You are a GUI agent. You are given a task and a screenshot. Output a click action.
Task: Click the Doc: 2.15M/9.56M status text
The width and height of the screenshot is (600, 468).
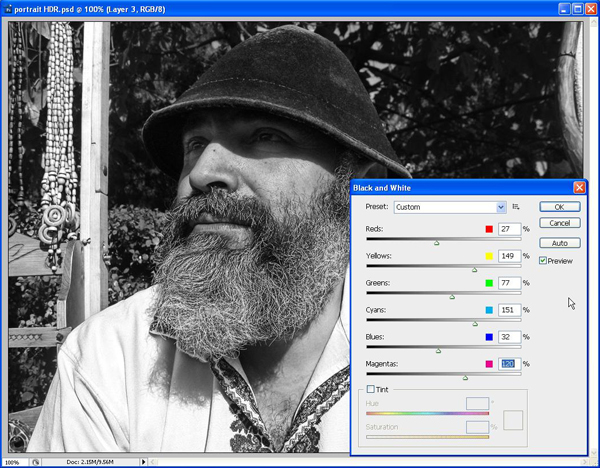point(90,462)
